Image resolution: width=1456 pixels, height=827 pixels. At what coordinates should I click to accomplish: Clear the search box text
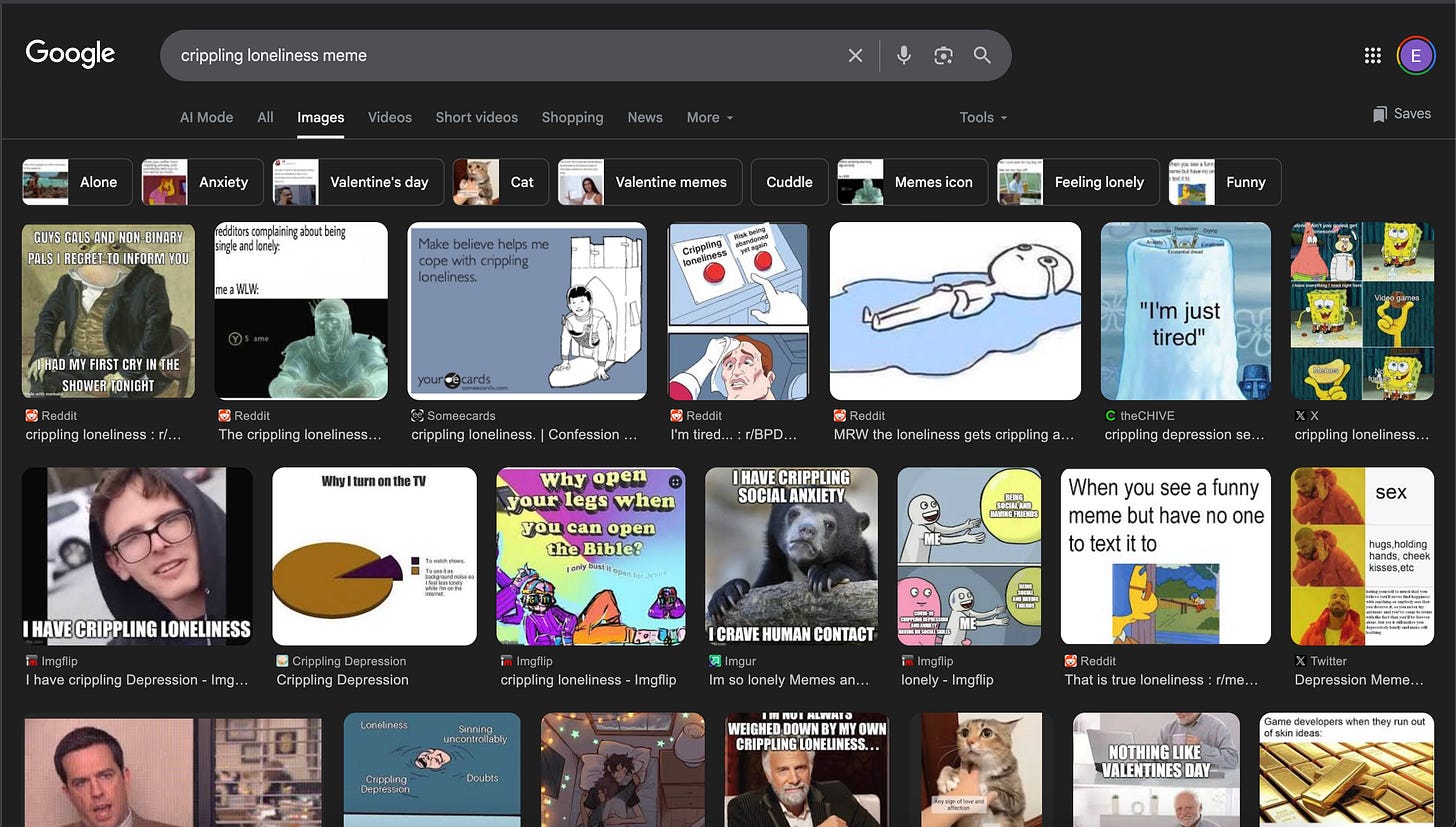click(x=855, y=56)
